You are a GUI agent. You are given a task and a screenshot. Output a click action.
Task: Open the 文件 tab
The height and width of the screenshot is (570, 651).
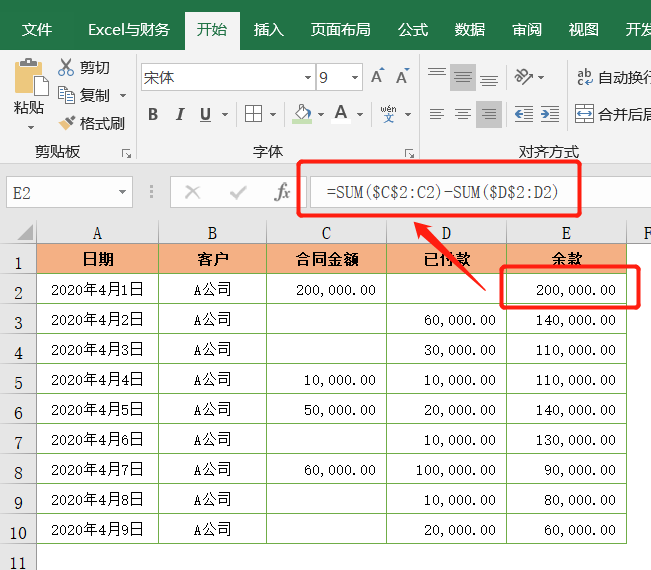pyautogui.click(x=37, y=30)
